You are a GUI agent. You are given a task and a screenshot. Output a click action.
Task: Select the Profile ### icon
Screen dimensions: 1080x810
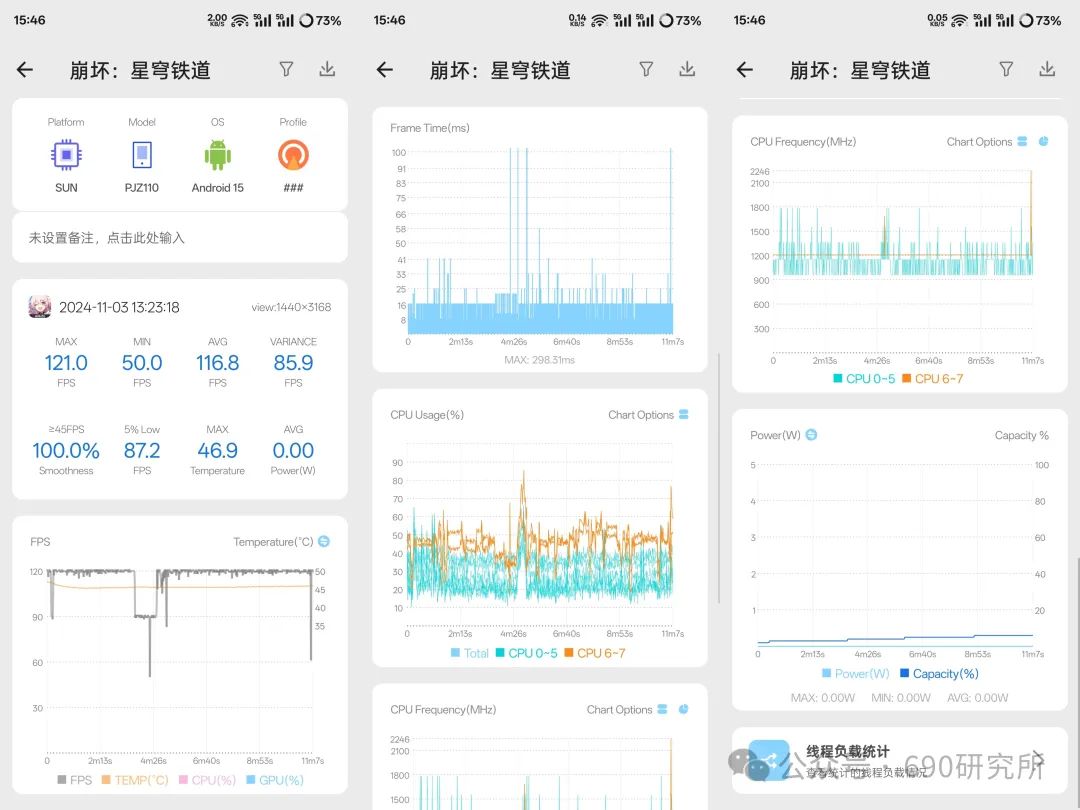[x=293, y=155]
